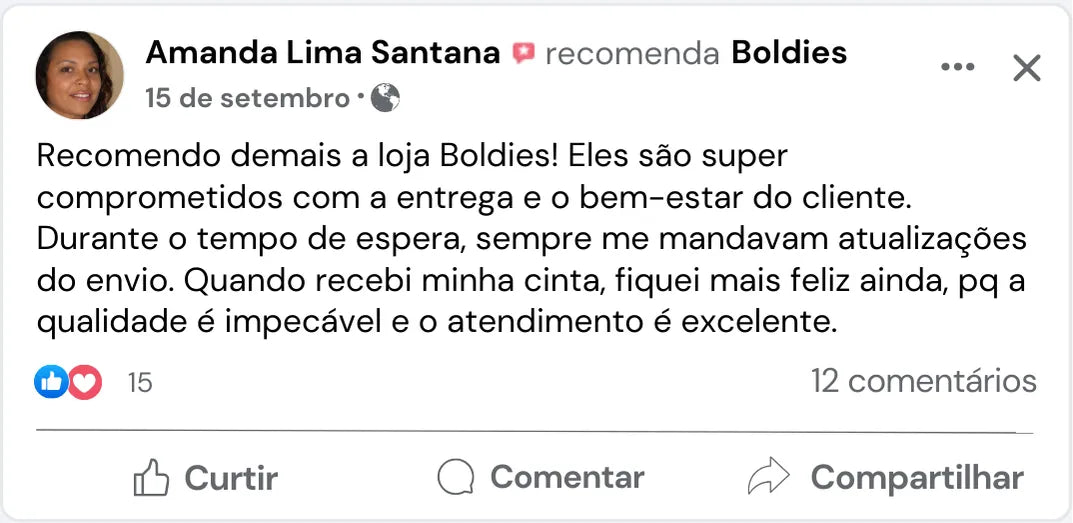
Task: Click the globe public audience icon
Action: click(385, 98)
